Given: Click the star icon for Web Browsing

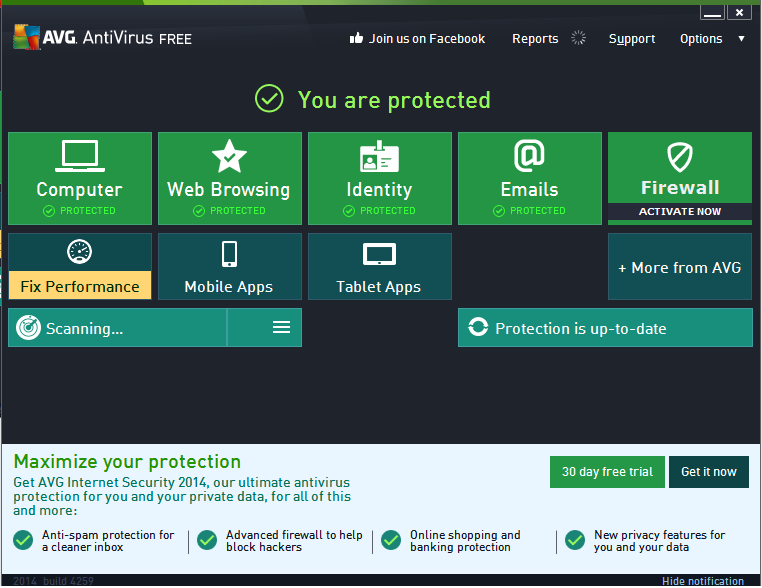Looking at the screenshot, I should 229,156.
